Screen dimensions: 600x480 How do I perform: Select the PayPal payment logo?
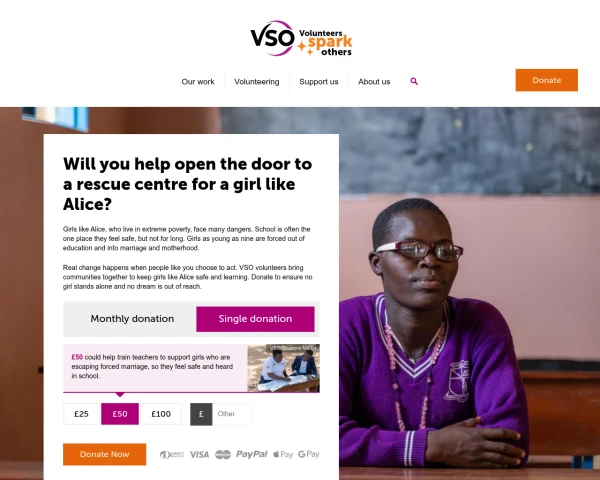pos(251,454)
